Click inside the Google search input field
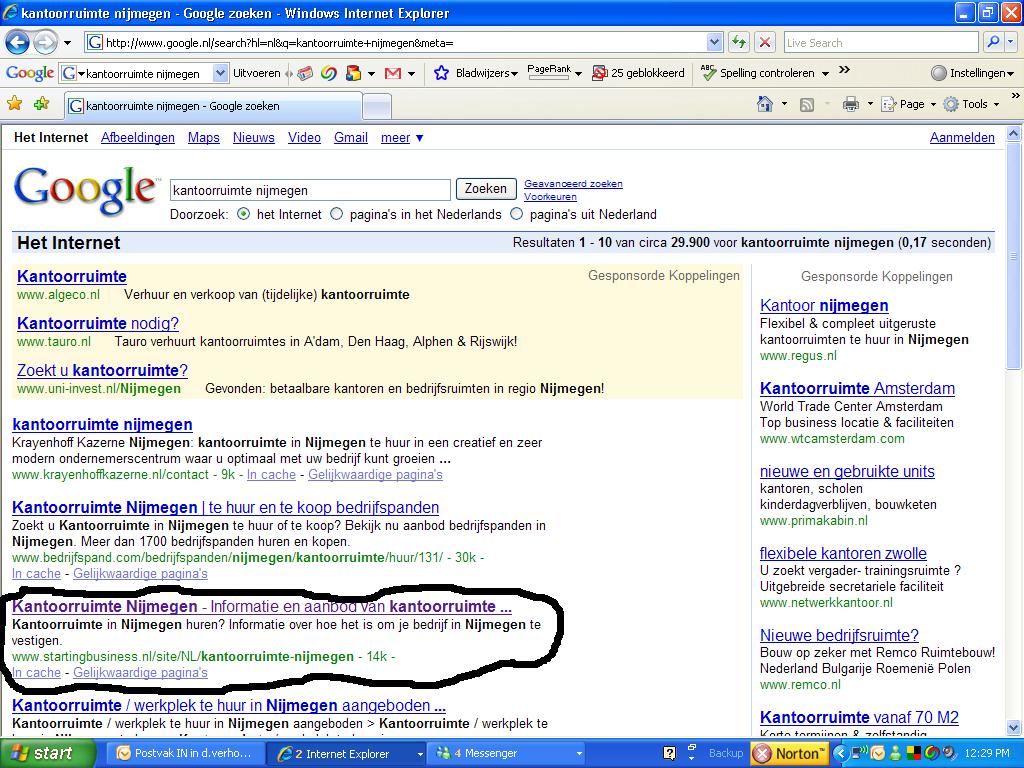Screen dimensions: 1024x768 pyautogui.click(x=310, y=190)
